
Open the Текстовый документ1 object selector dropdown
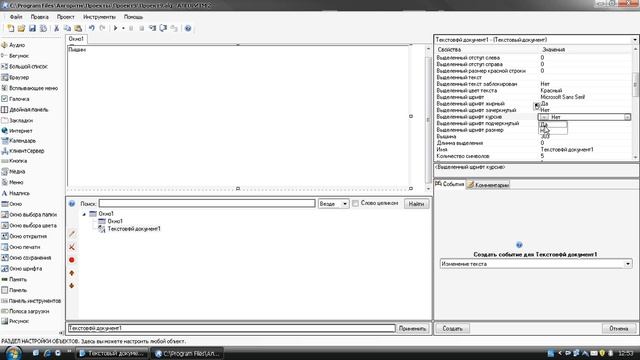point(634,40)
